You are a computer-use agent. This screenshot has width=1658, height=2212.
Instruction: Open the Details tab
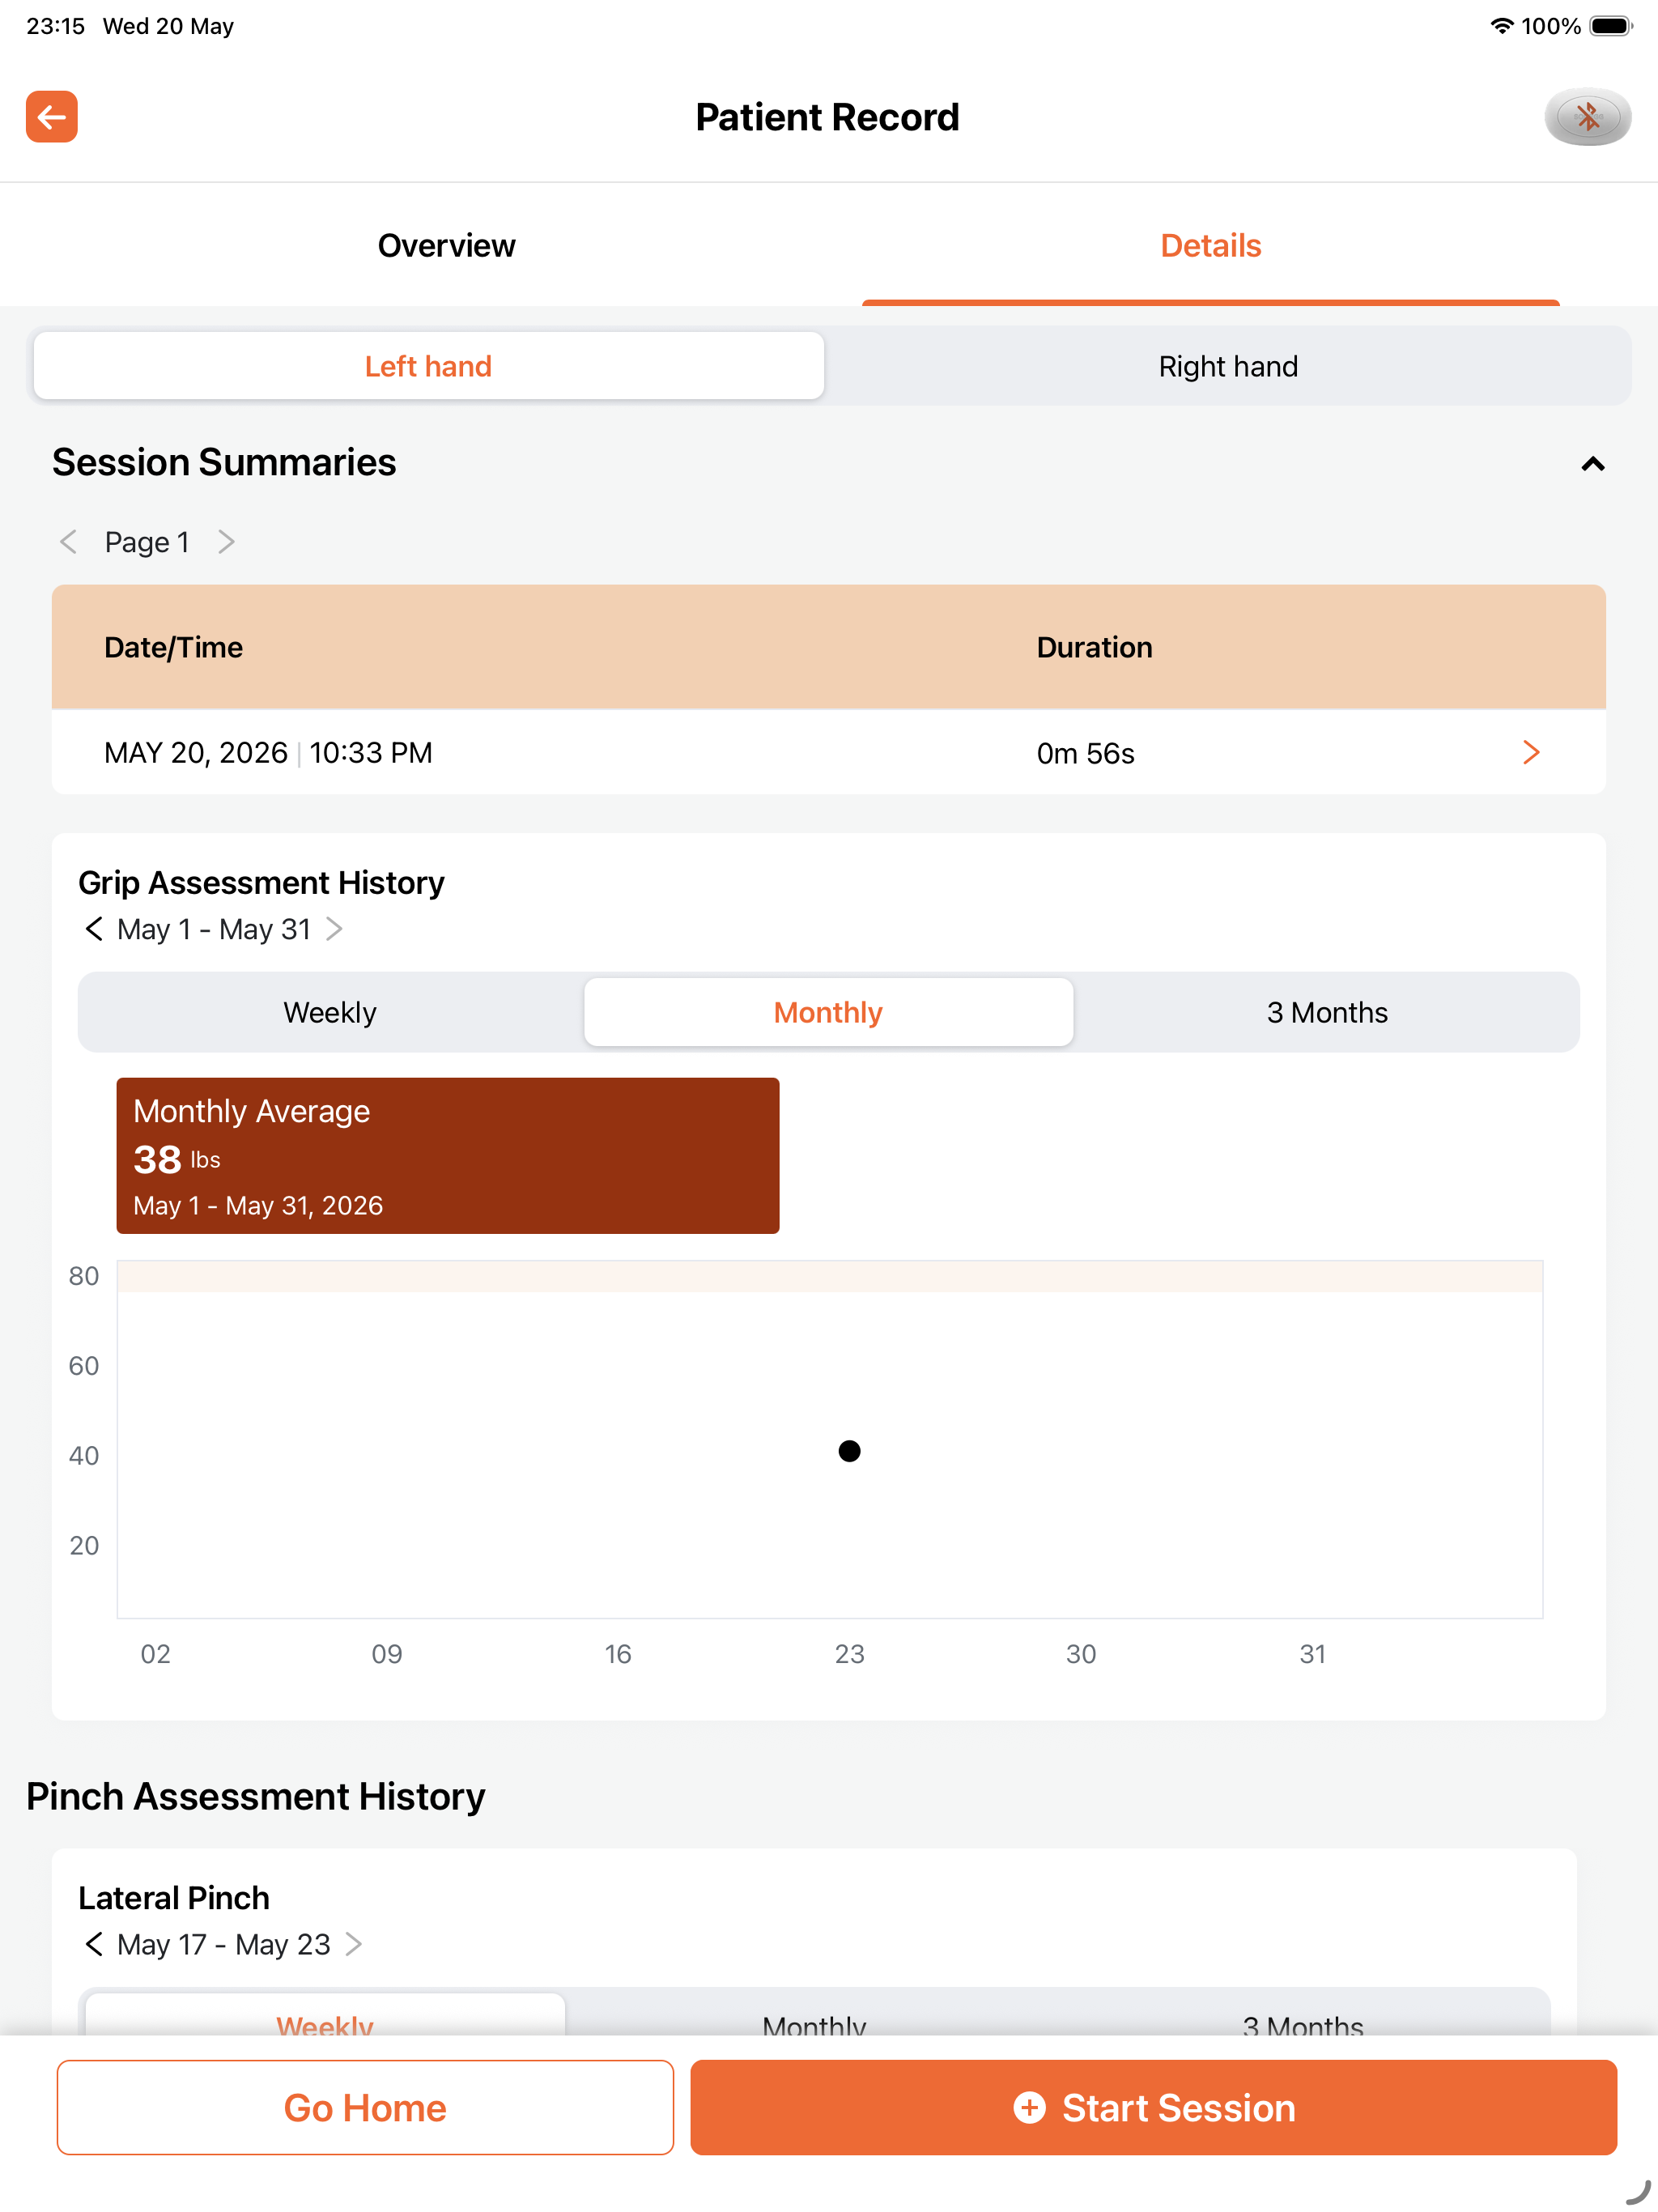coord(1211,246)
